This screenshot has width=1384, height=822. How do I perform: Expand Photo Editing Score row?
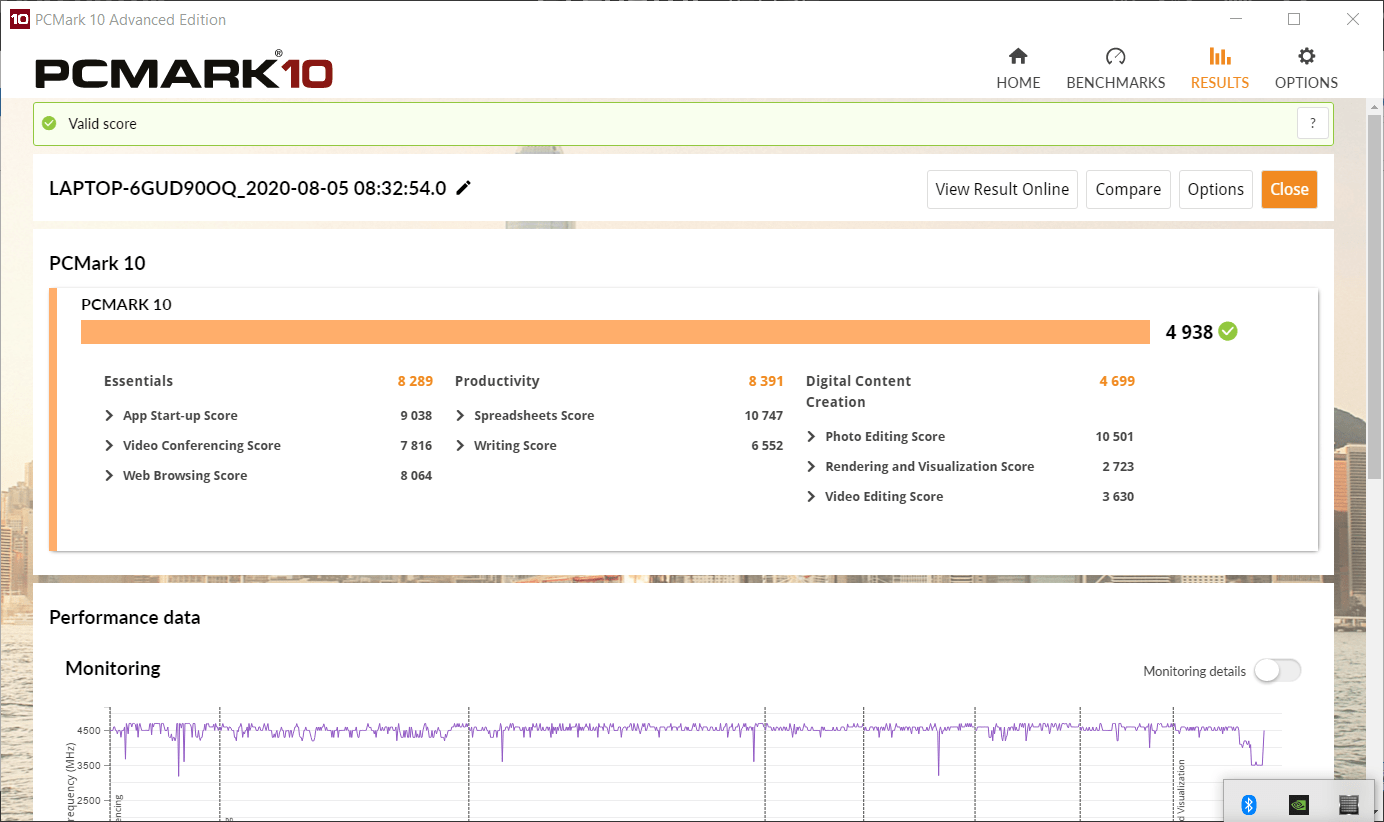812,437
